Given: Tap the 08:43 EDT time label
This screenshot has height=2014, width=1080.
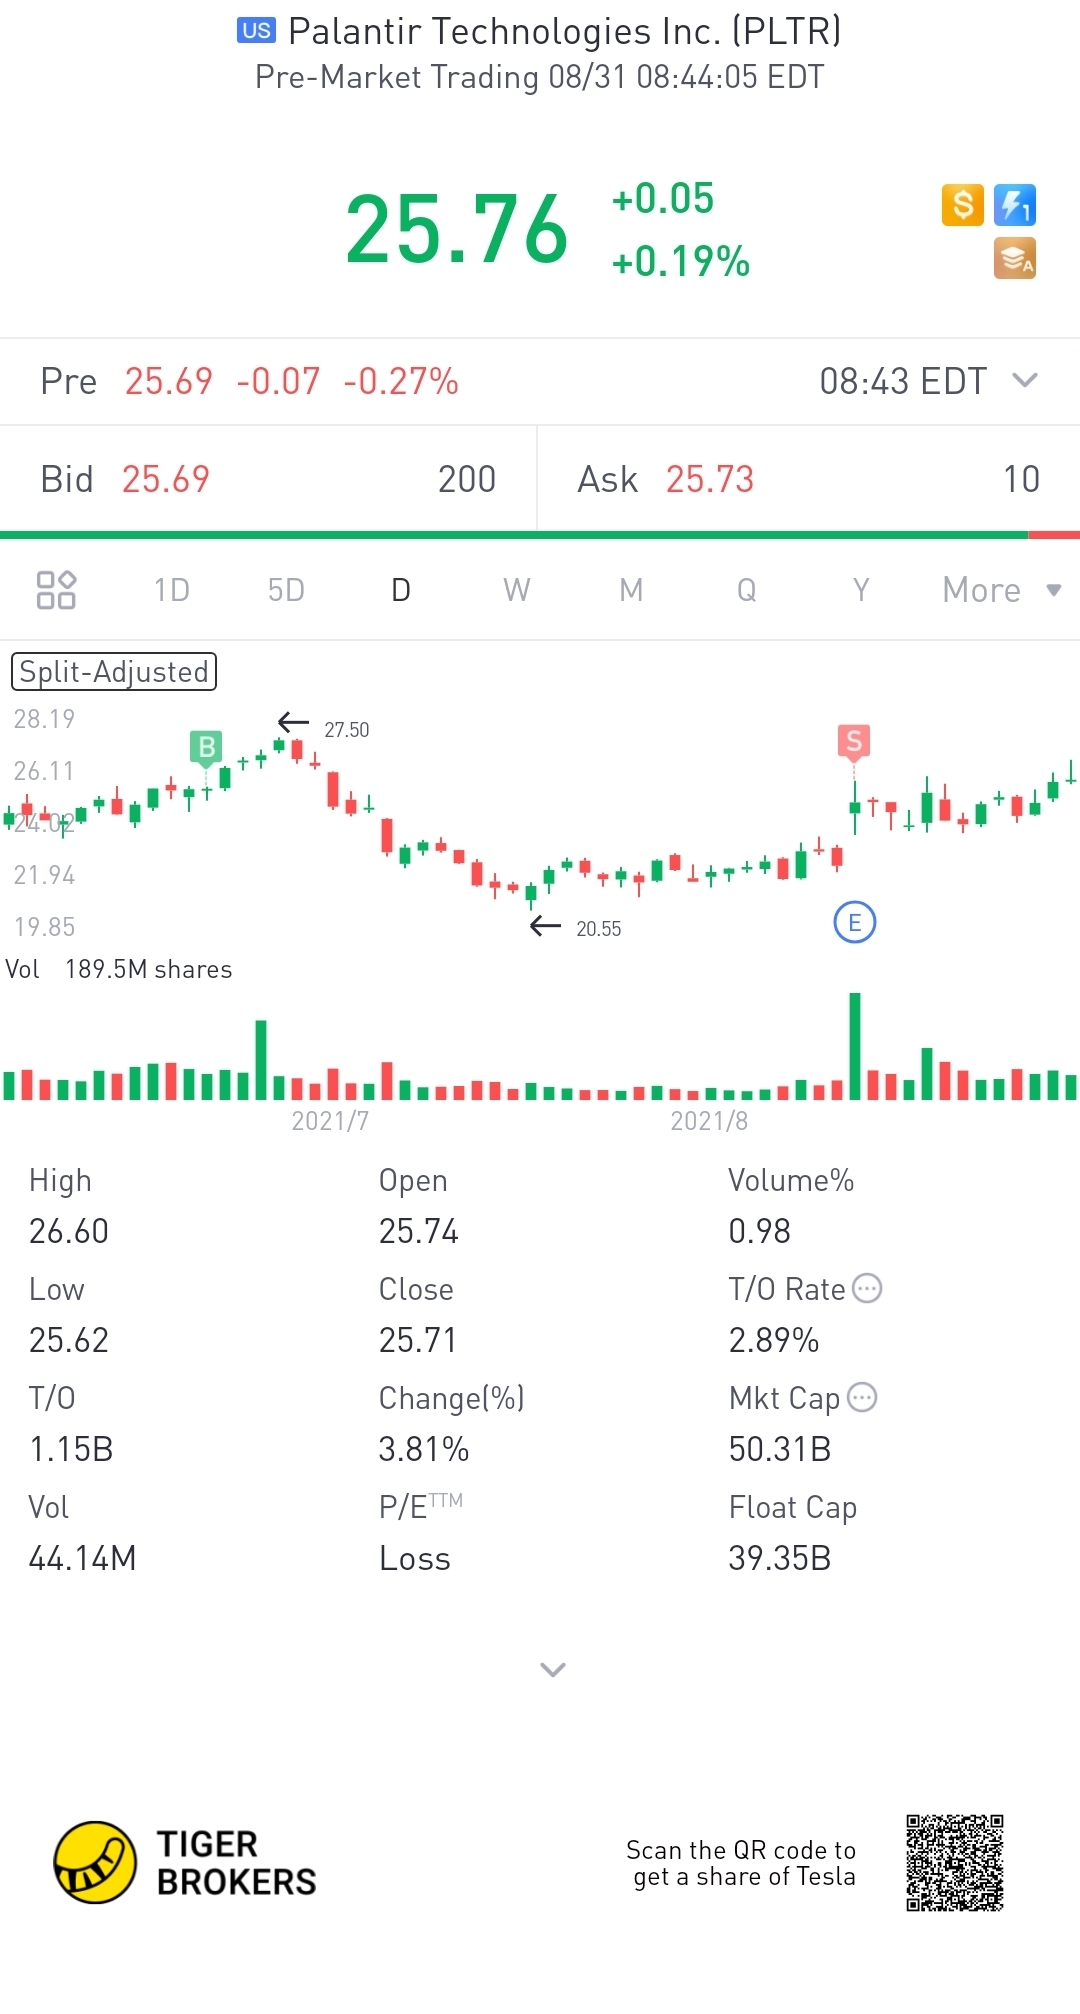Looking at the screenshot, I should [x=903, y=381].
